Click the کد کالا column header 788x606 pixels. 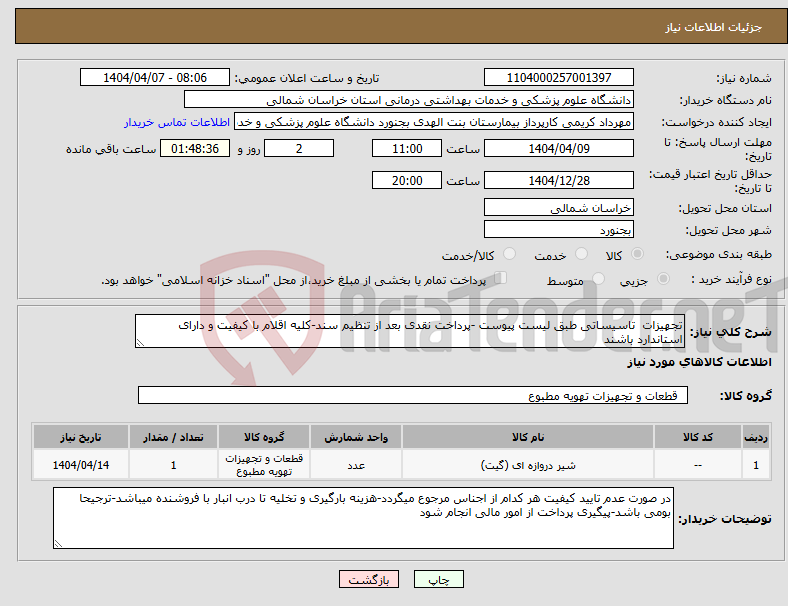[698, 437]
